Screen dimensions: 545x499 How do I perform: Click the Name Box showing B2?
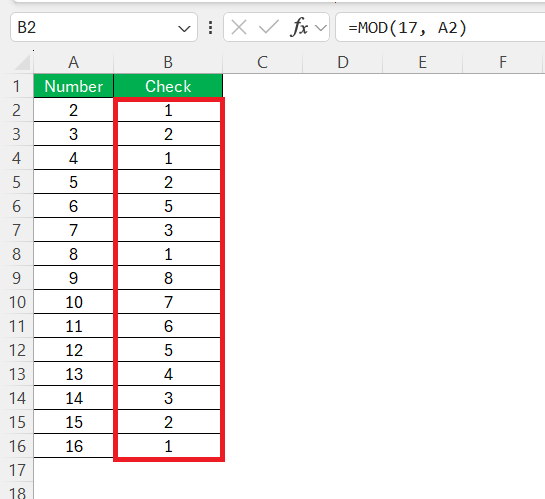coord(104,27)
